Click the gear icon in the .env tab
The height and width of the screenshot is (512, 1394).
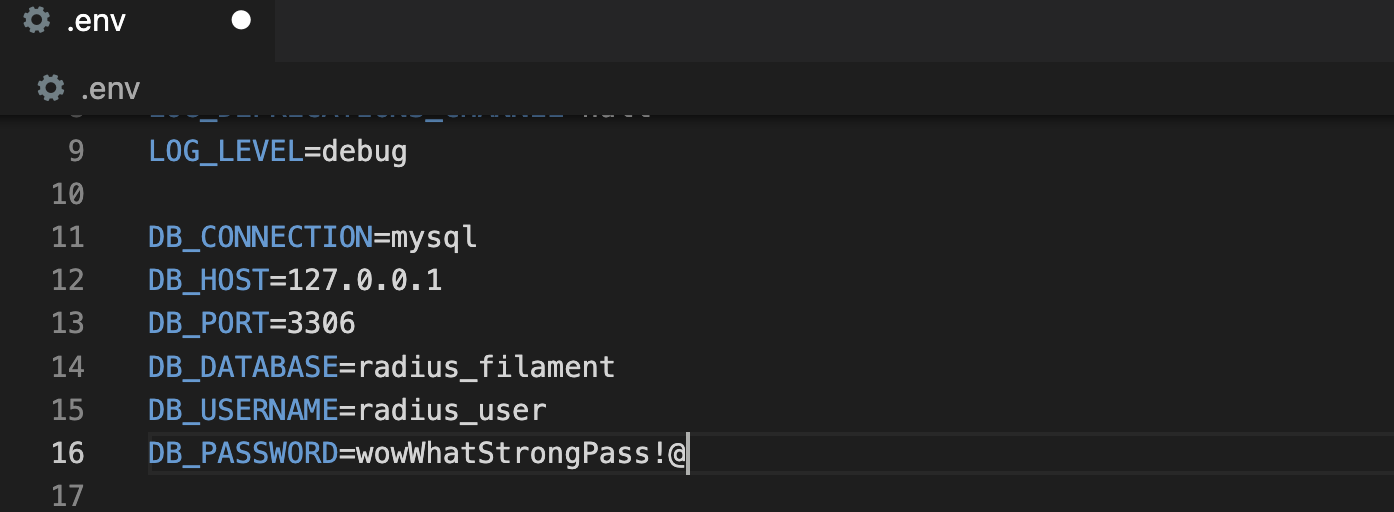pos(36,20)
